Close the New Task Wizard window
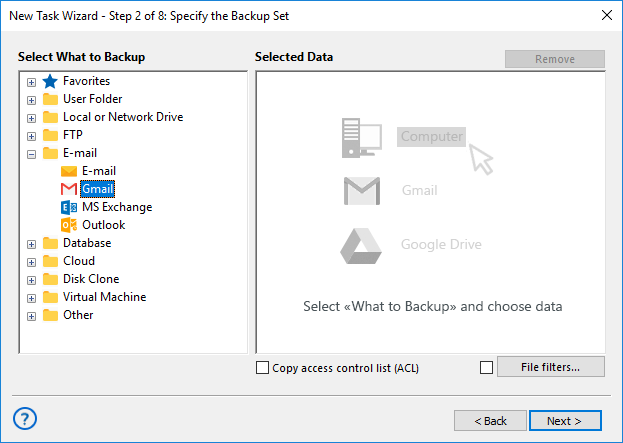The width and height of the screenshot is (623, 443). 605,14
